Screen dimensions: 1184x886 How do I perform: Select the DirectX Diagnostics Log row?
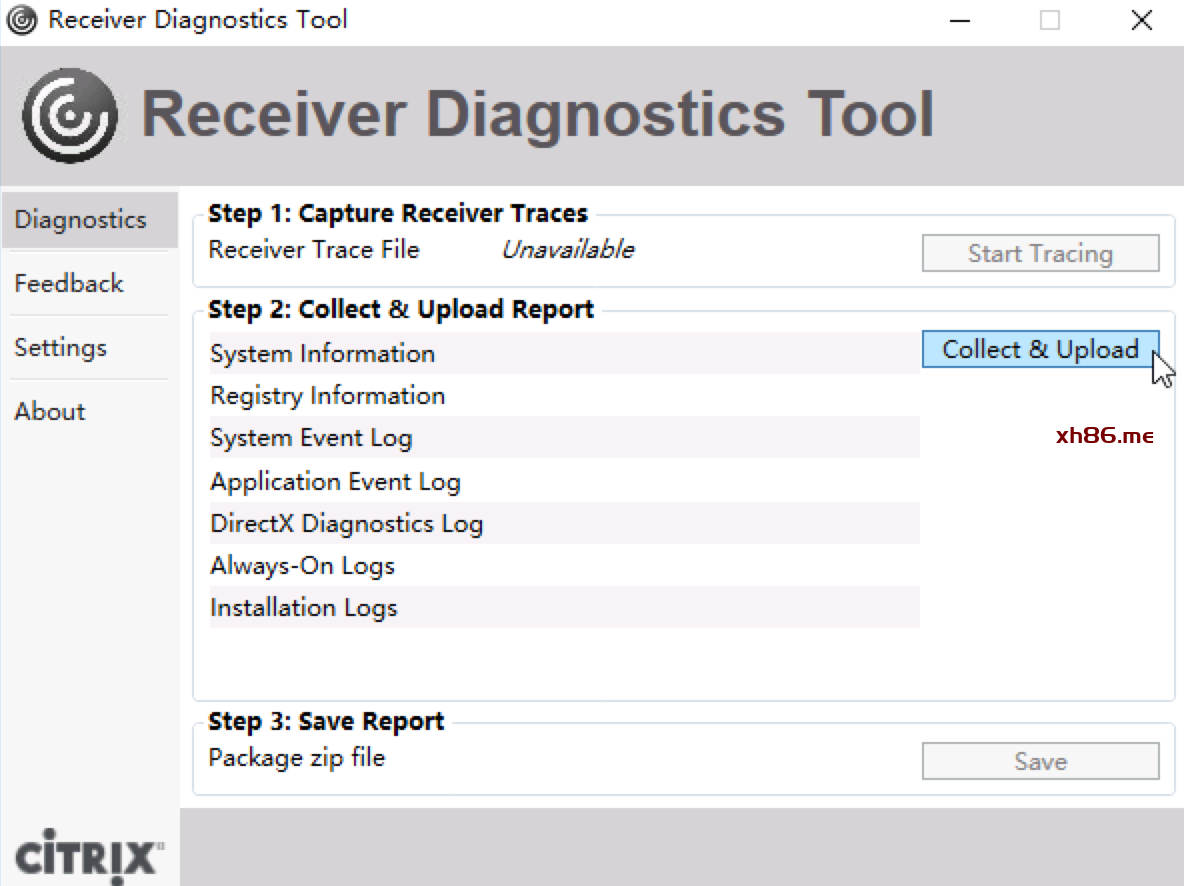(564, 523)
